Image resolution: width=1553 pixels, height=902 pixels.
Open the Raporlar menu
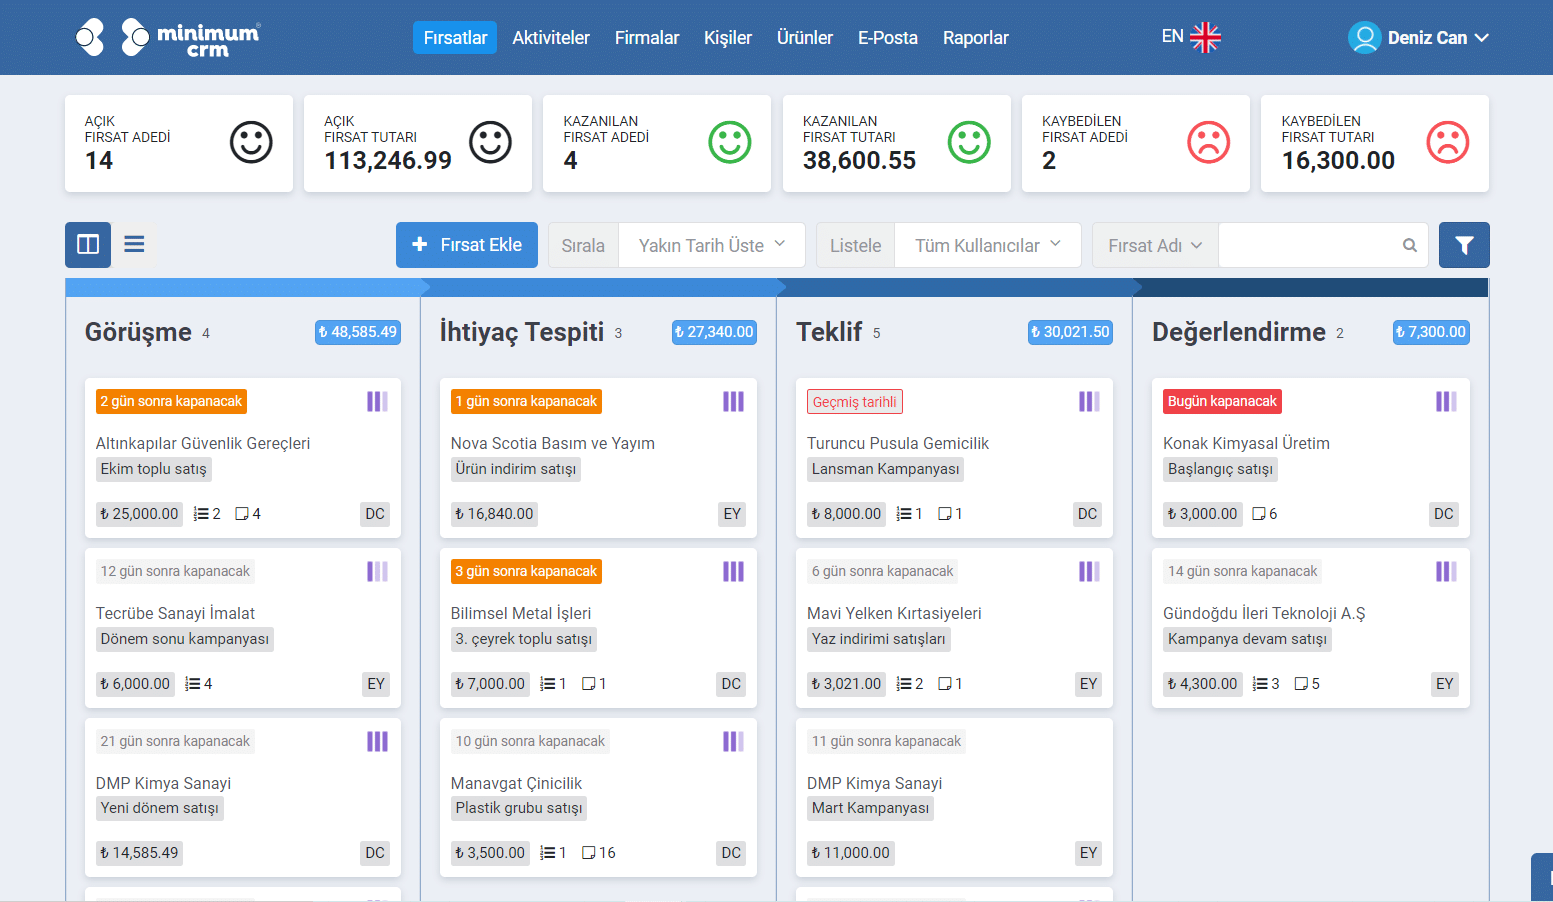tap(976, 37)
